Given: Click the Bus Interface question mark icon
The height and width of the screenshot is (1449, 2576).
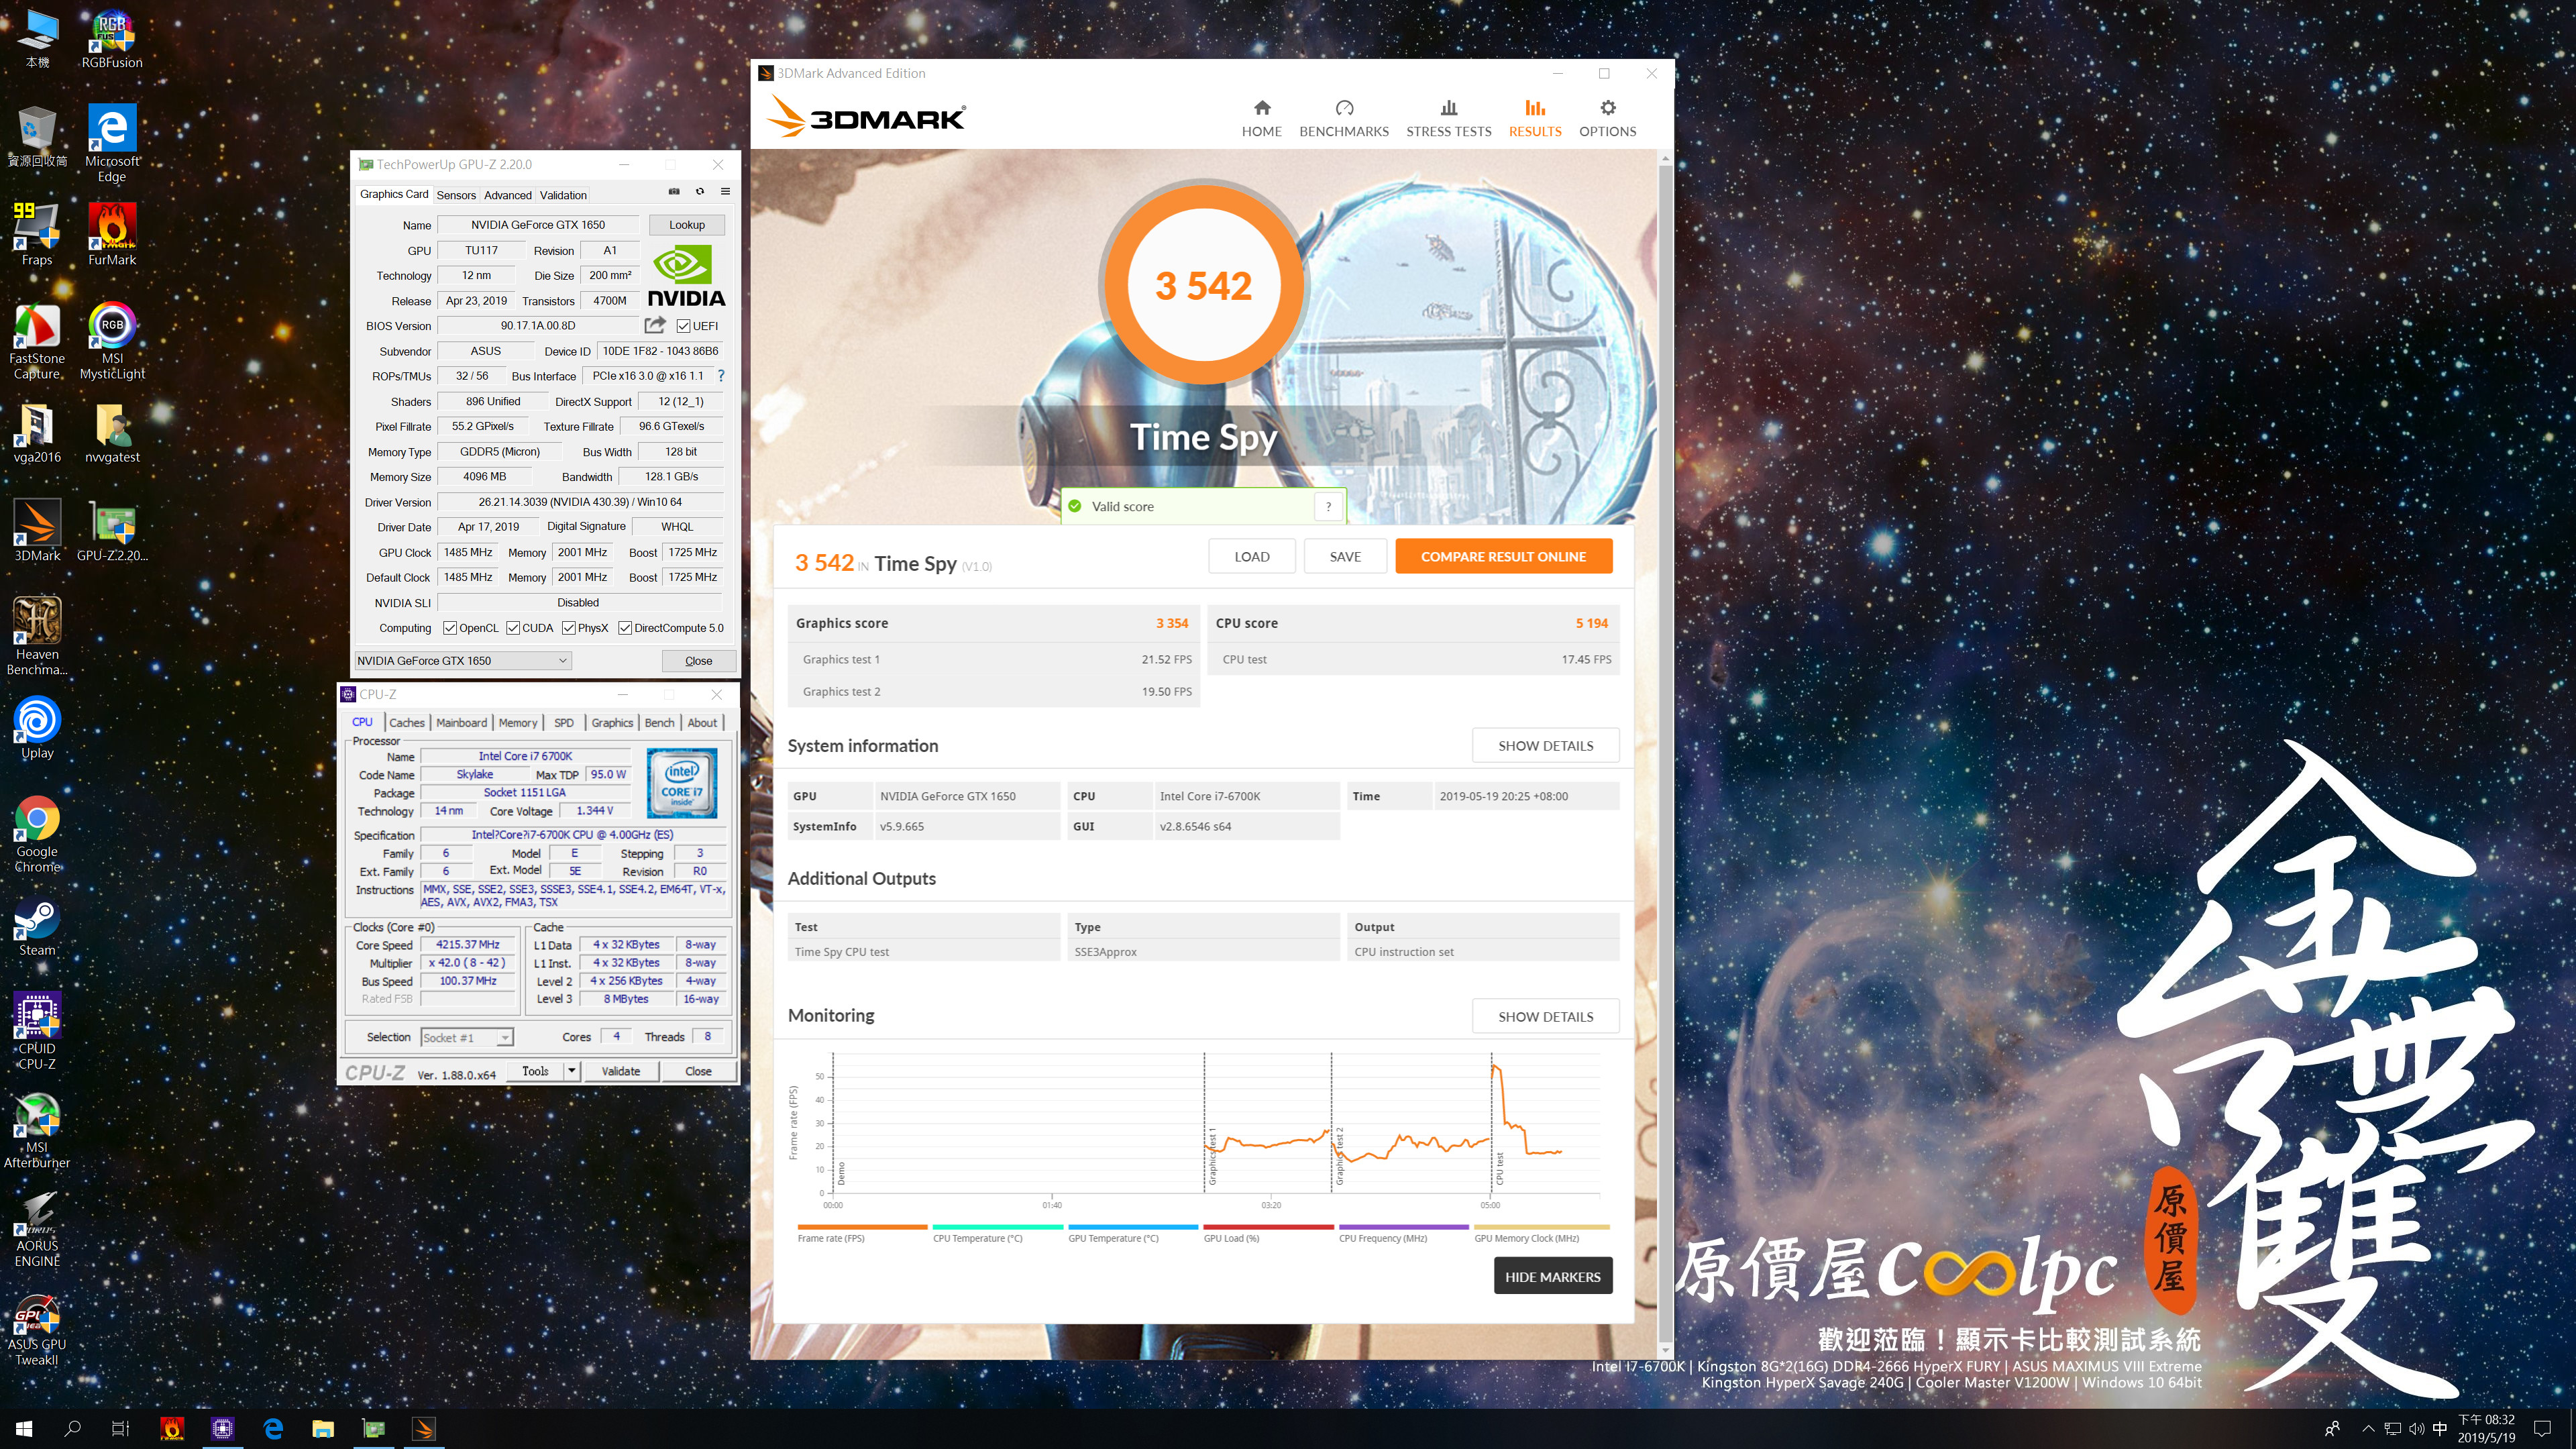Looking at the screenshot, I should click(721, 376).
